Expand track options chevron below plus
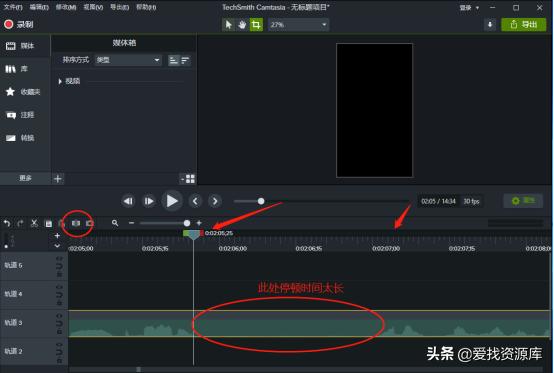554x373 pixels. coord(57,245)
